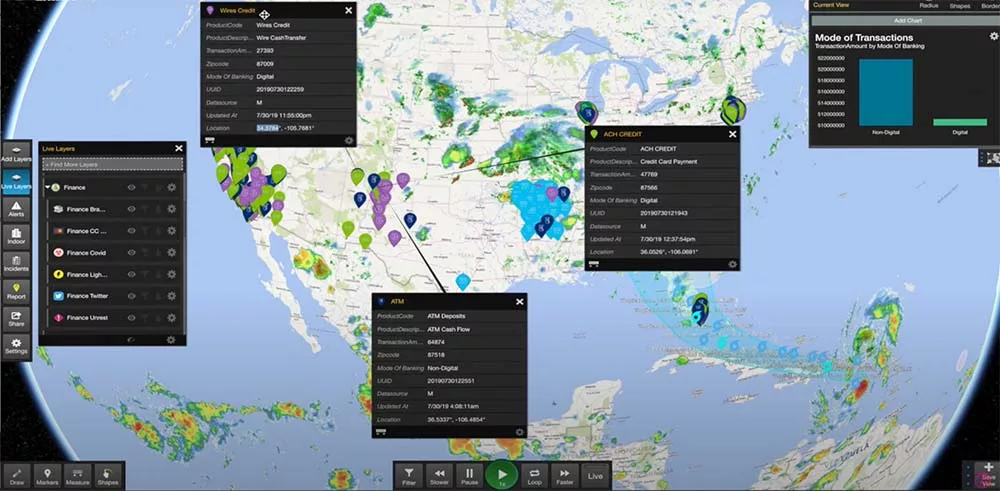The image size is (1000, 491).
Task: Click table icon in ATM popup footer
Action: (381, 432)
